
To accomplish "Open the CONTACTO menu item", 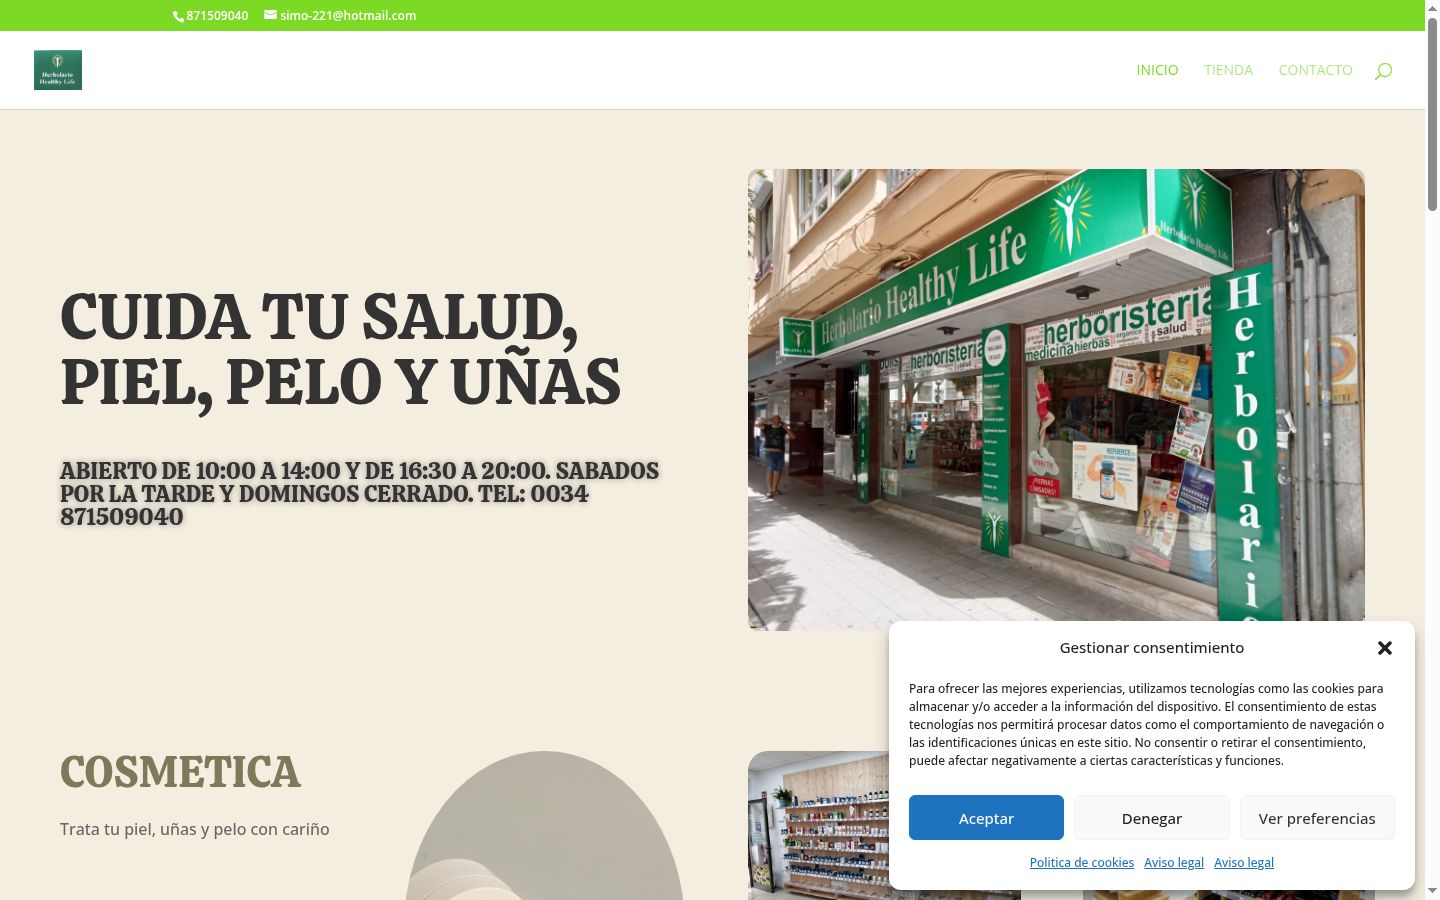I will coord(1315,70).
